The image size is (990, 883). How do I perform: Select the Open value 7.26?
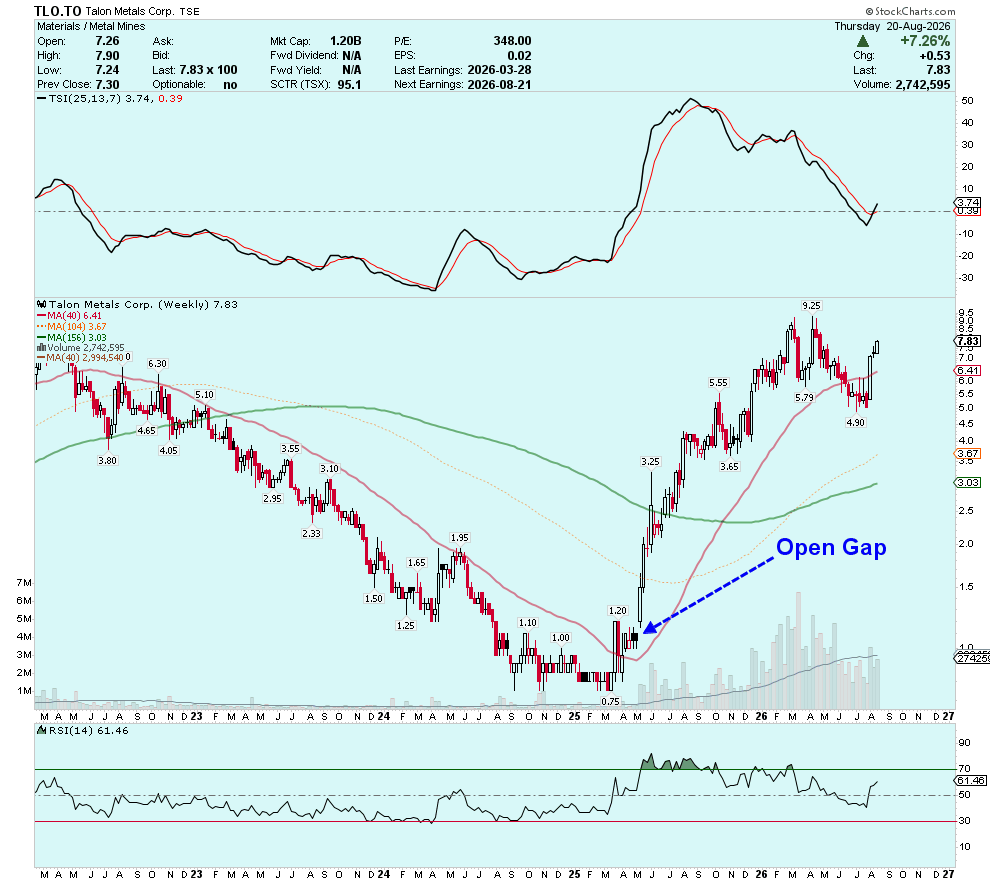tap(107, 41)
